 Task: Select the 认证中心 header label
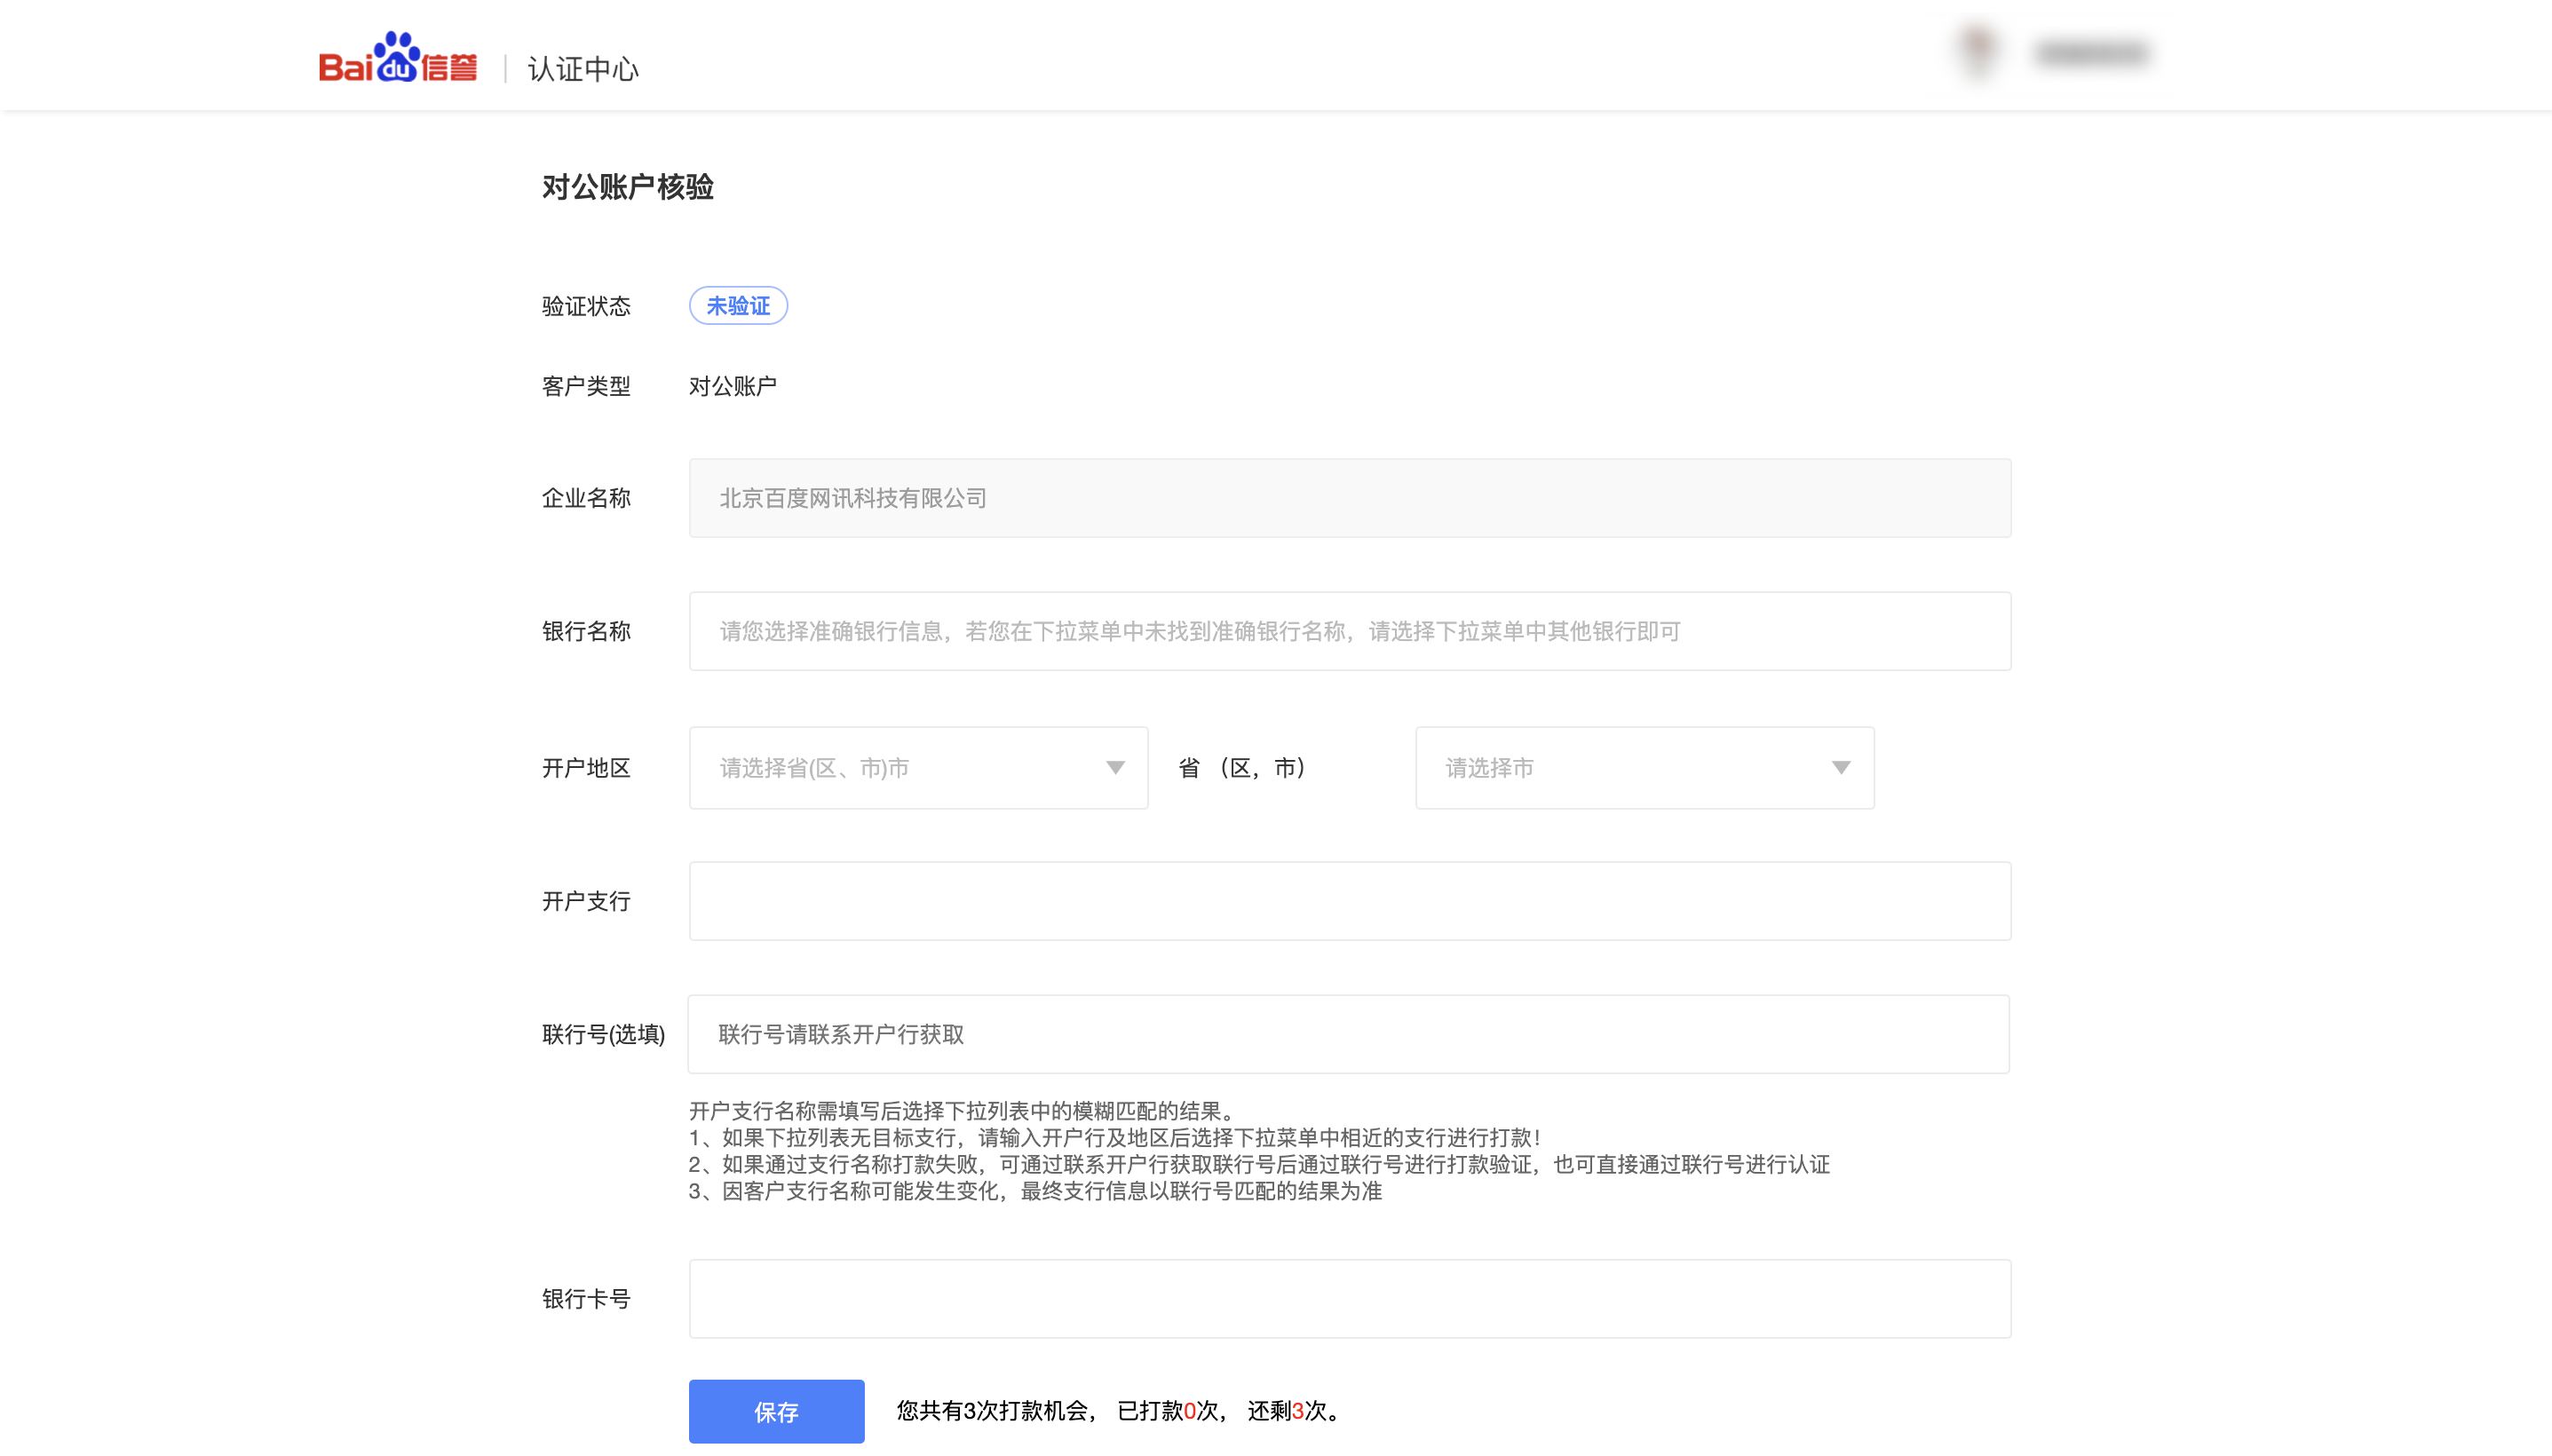pos(583,69)
